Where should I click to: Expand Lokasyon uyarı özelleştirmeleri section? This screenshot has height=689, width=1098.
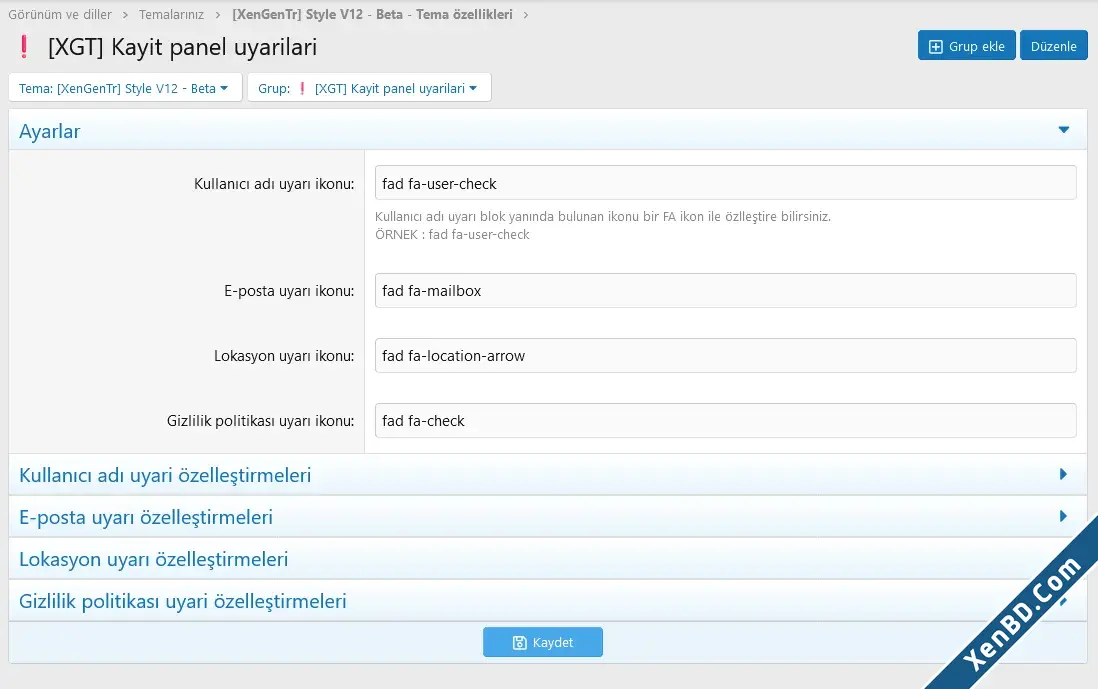coord(548,559)
